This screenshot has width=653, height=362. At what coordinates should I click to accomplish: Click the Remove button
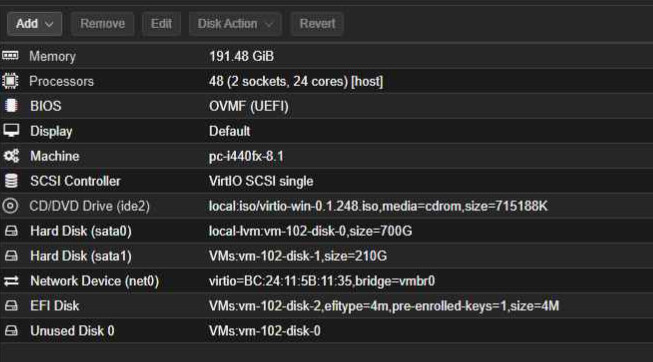coord(102,24)
